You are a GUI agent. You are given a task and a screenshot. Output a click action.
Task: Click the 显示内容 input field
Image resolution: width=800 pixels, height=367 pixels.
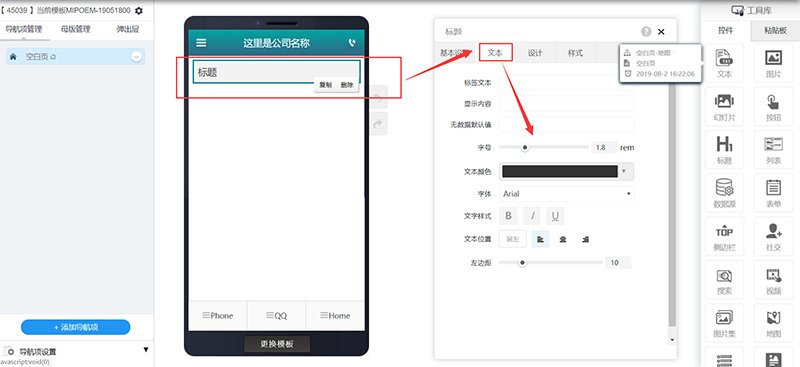point(566,104)
